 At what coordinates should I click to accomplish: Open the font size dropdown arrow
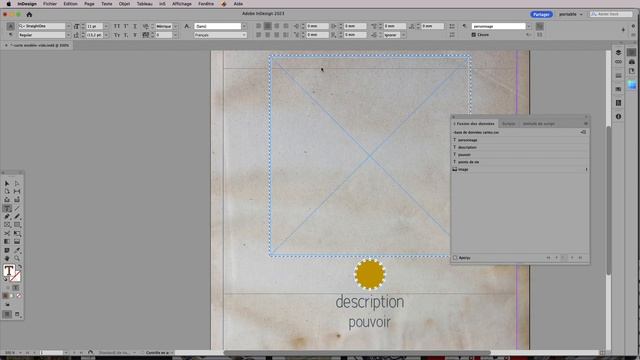[106, 26]
